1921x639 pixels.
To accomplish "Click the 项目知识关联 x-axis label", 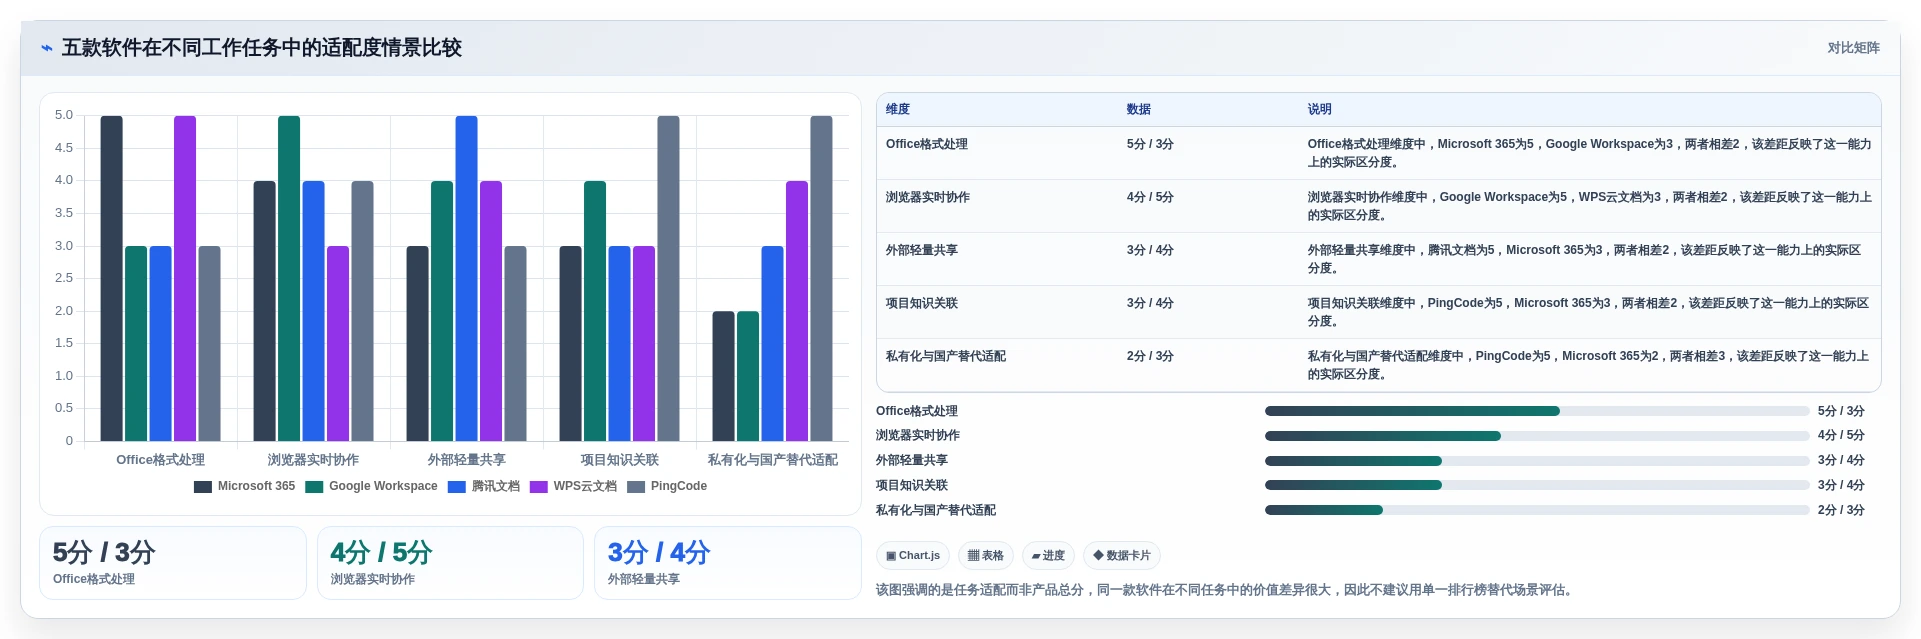I will [620, 460].
